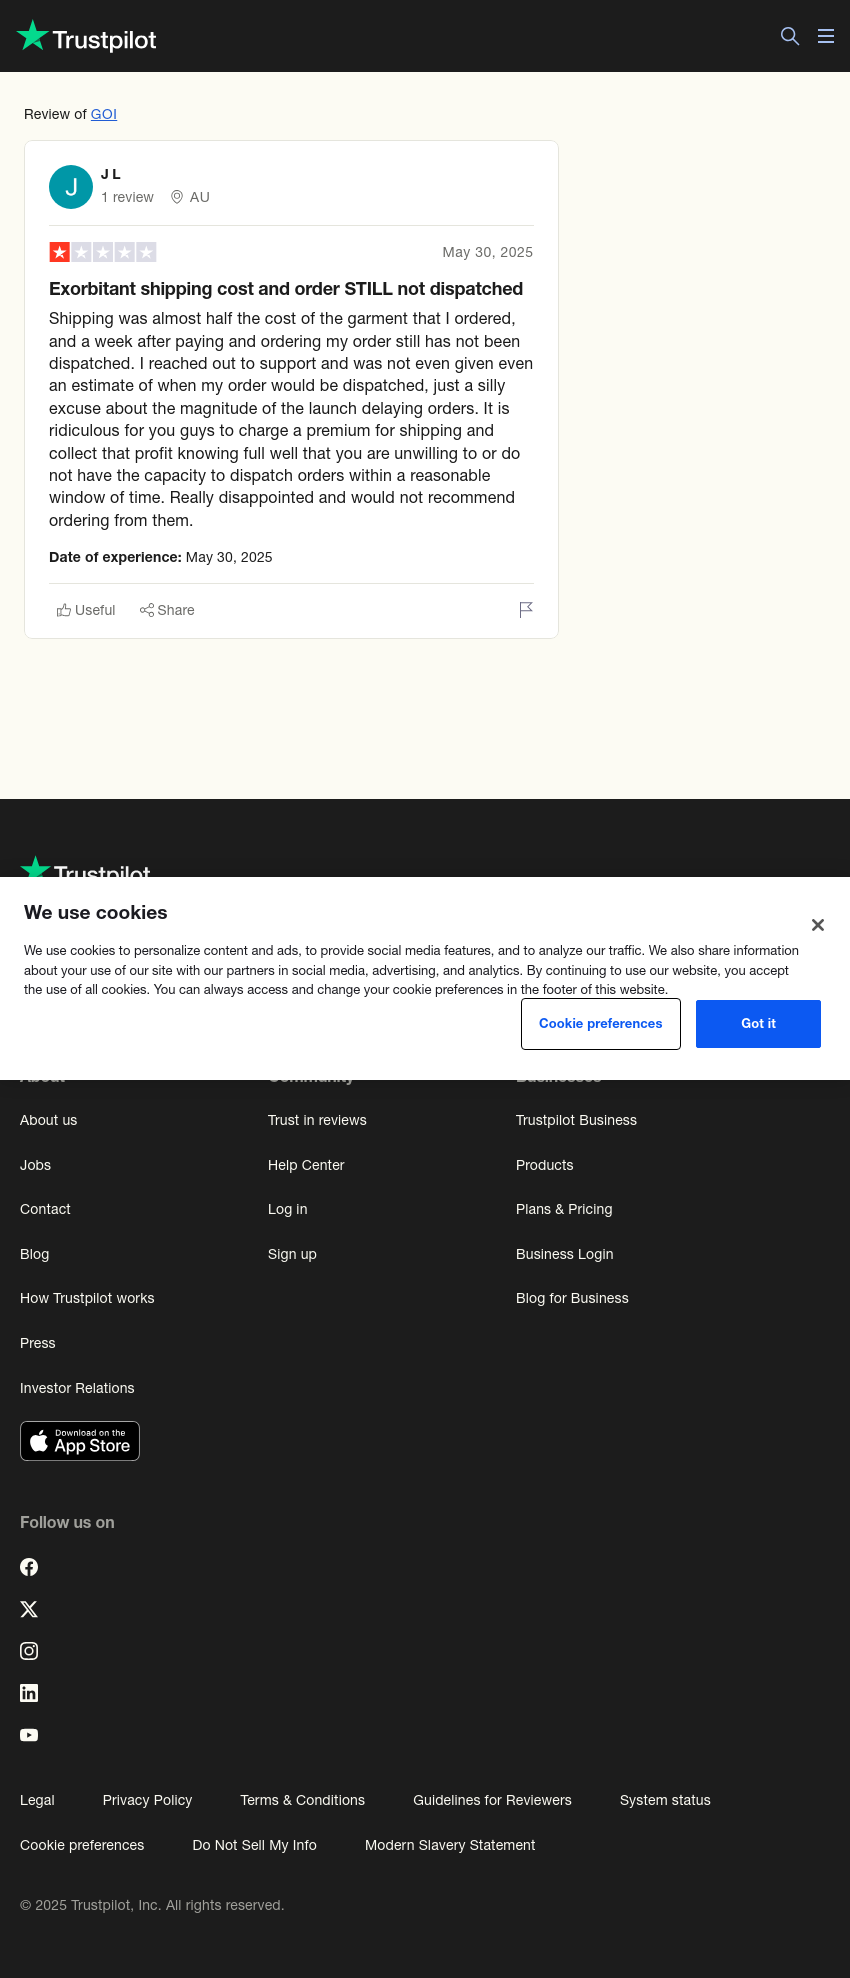This screenshot has width=850, height=1978.
Task: Click the J L reviewer avatar
Action: [71, 187]
